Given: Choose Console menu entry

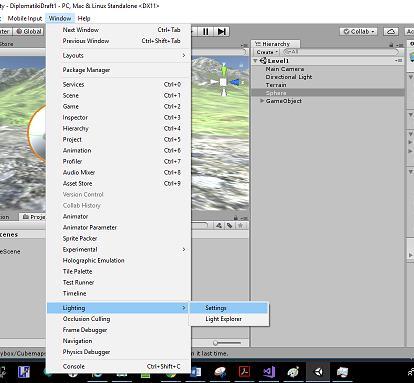Looking at the screenshot, I should point(119,366).
